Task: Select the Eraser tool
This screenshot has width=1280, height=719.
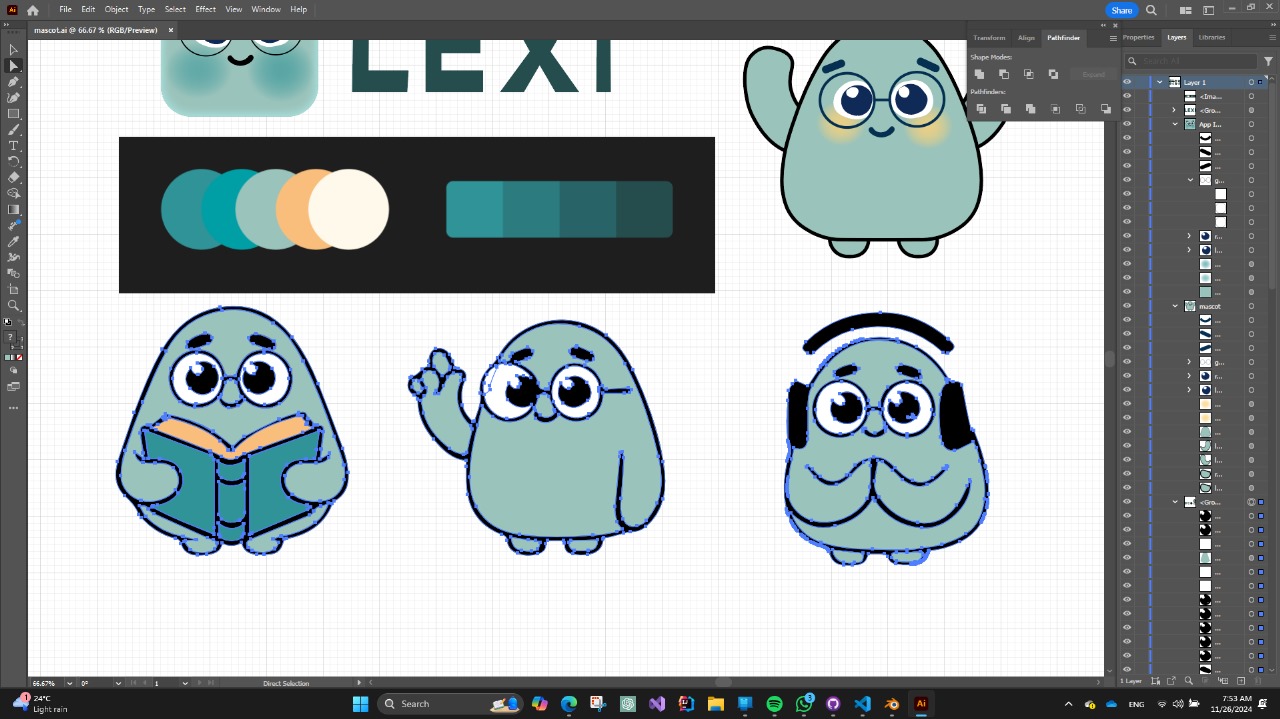Action: tap(13, 178)
